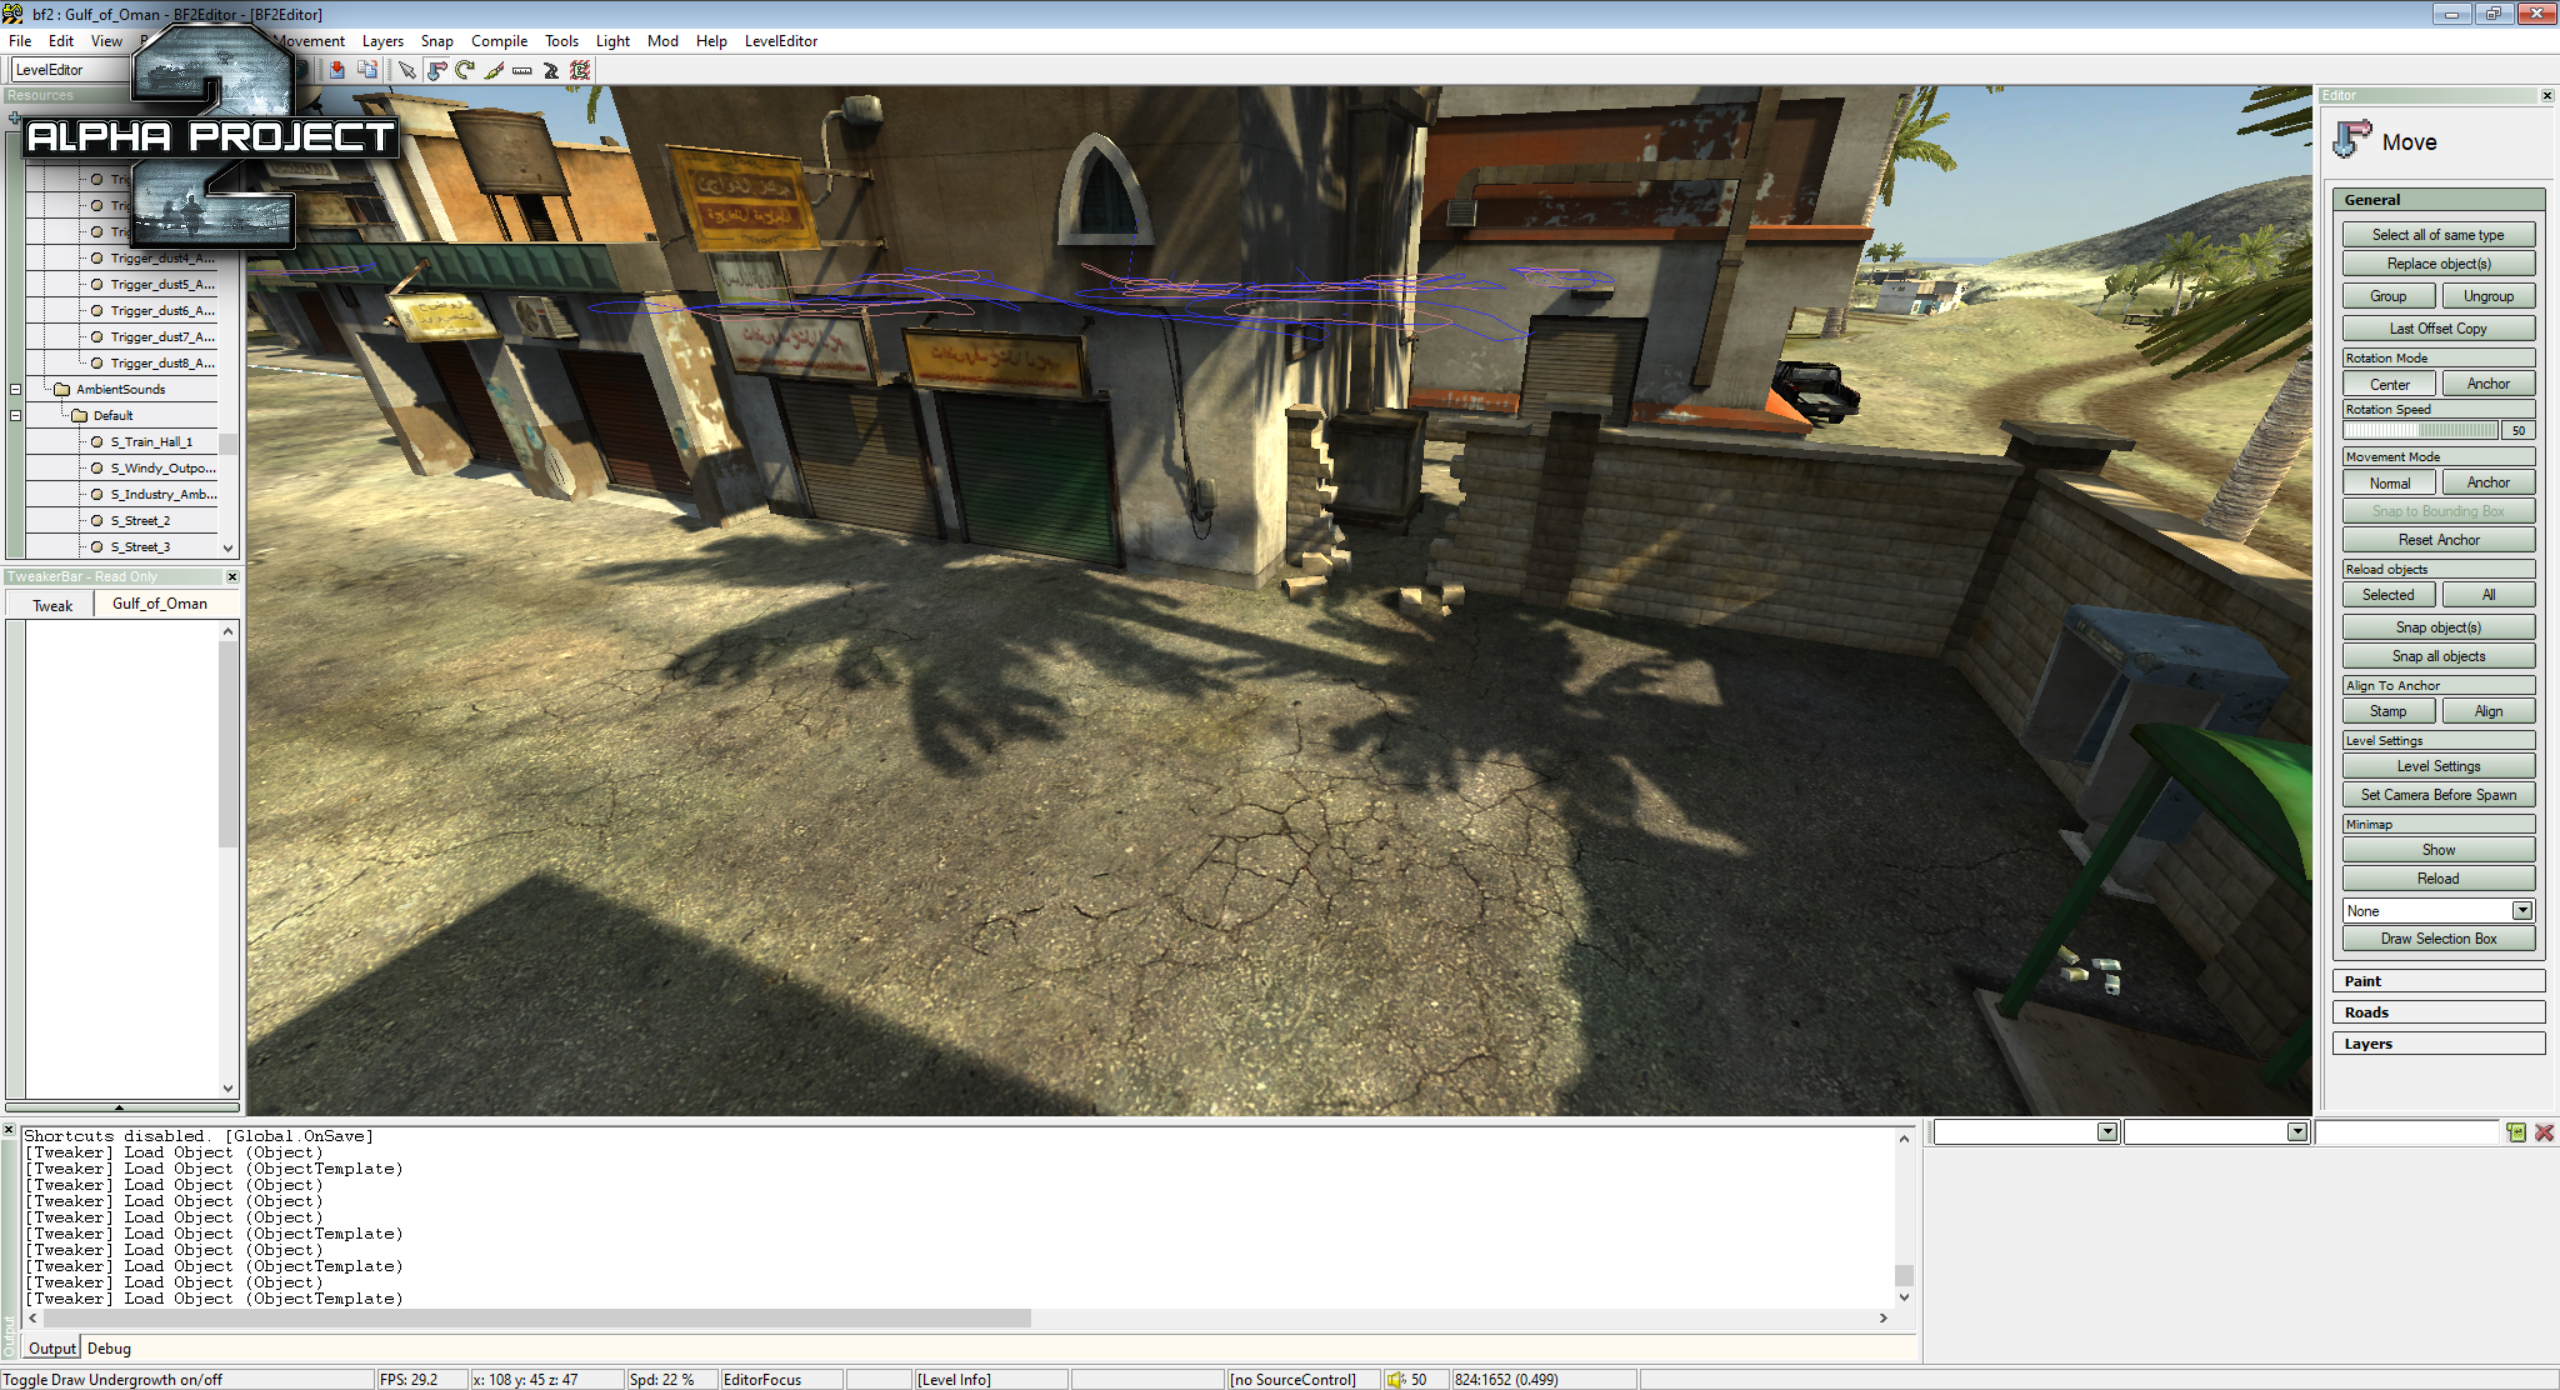The width and height of the screenshot is (2560, 1390).
Task: Click the red hatched area tool icon
Action: (580, 70)
